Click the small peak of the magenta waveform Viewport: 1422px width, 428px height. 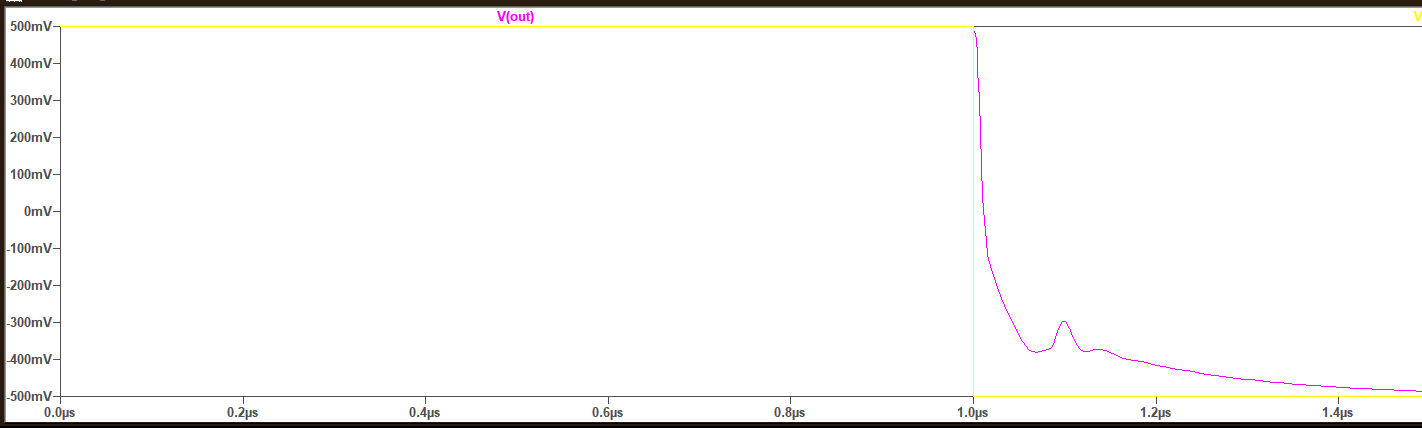click(1064, 322)
